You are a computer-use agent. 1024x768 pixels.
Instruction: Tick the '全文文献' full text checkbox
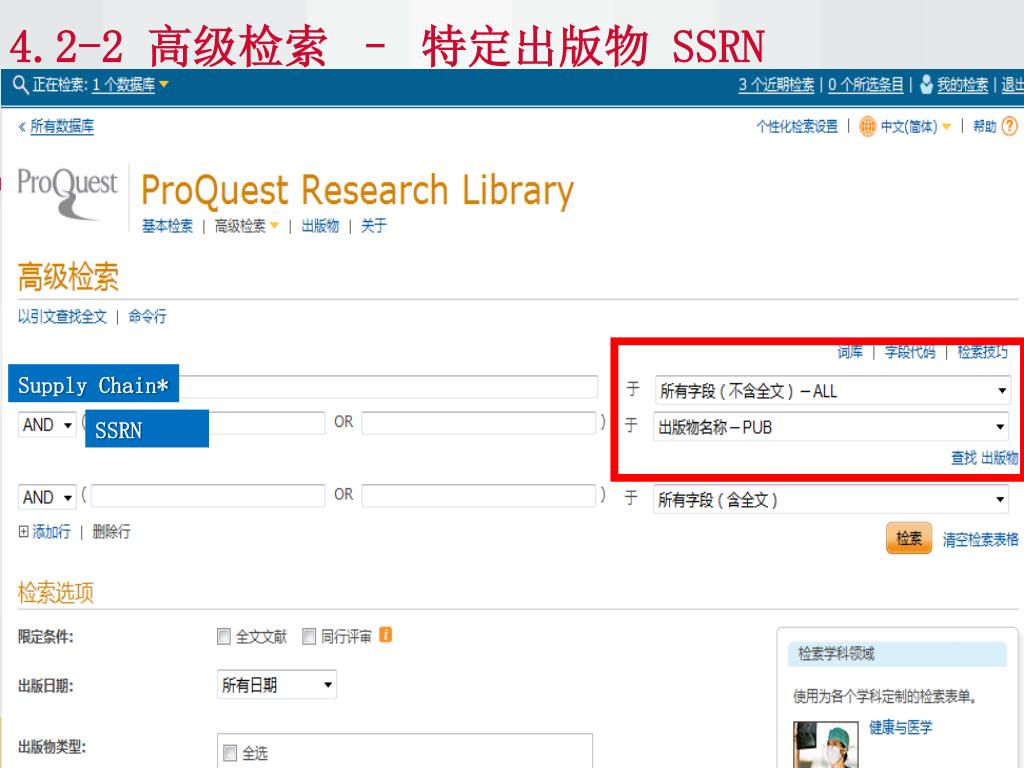224,636
